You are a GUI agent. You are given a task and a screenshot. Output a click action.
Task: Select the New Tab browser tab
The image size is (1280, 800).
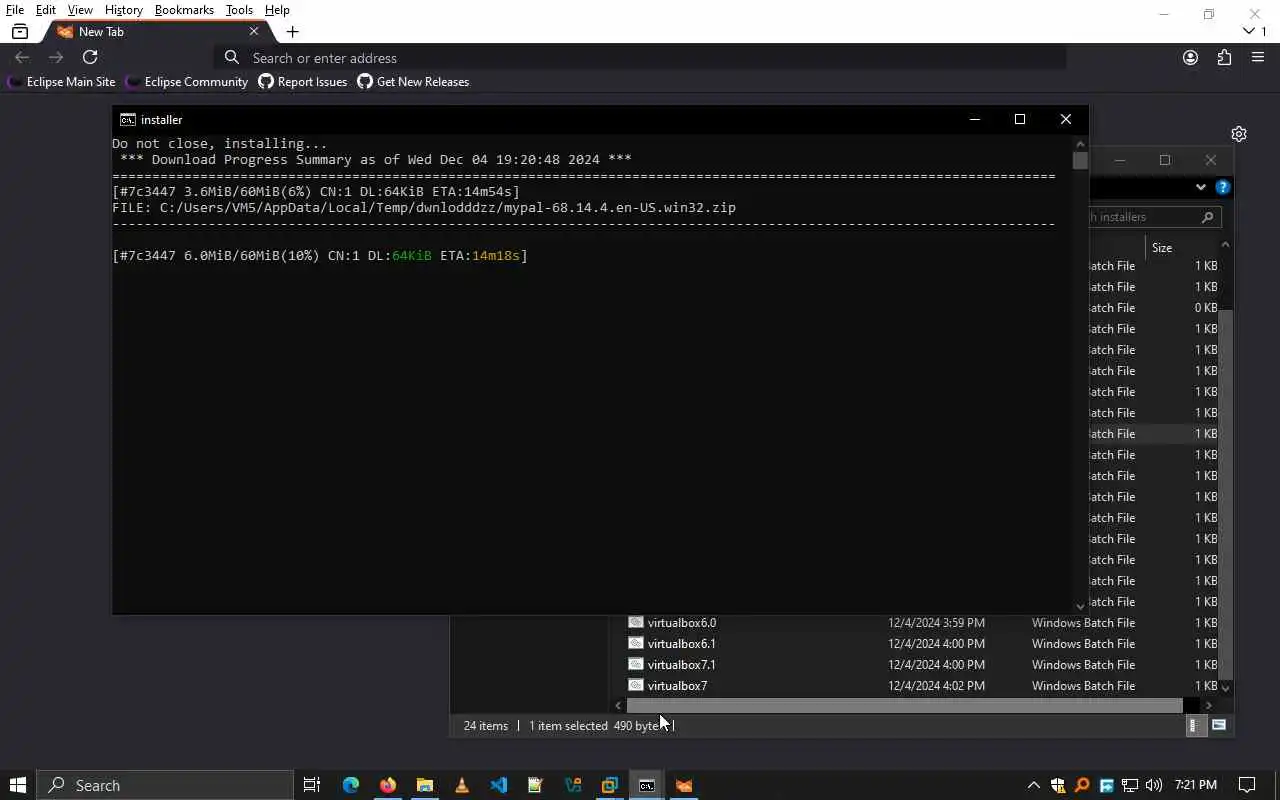click(x=158, y=32)
